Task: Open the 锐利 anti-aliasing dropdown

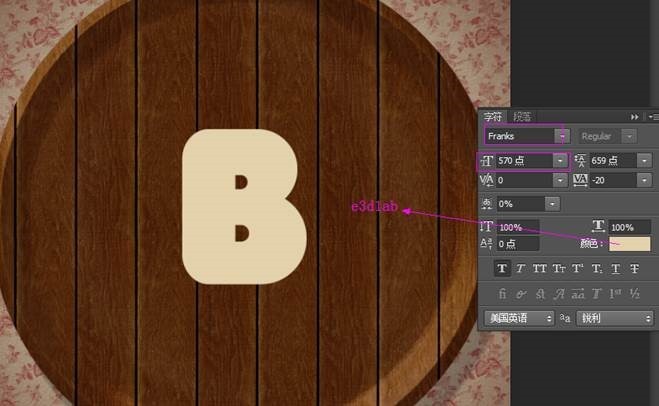Action: (615, 318)
